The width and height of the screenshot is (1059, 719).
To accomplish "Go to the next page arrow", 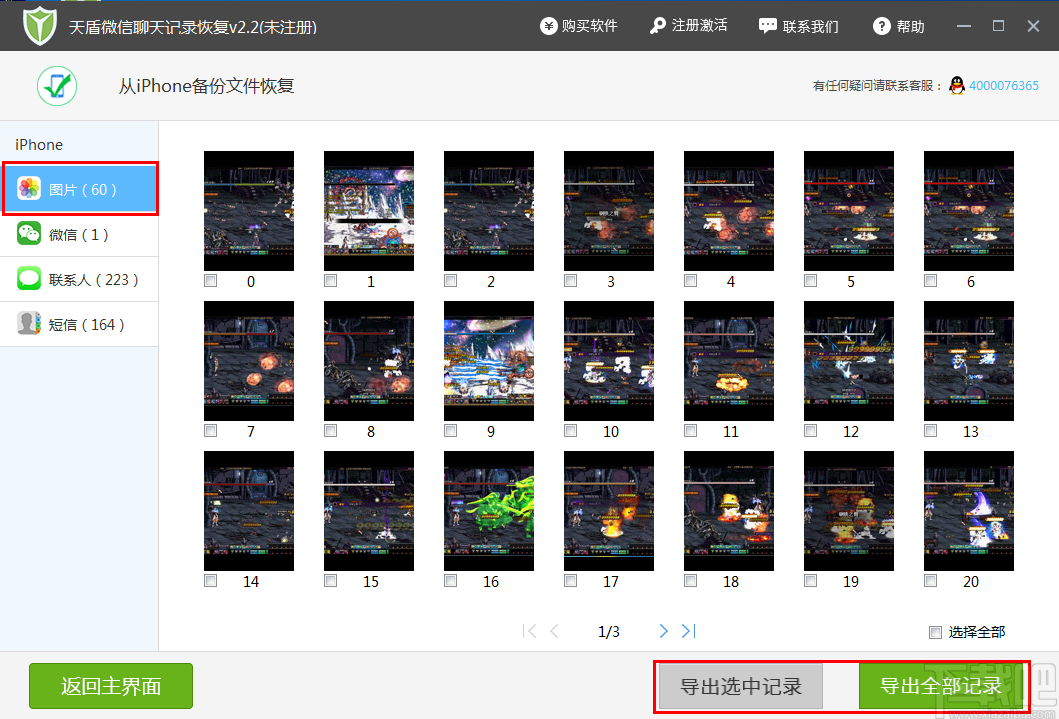I will pyautogui.click(x=663, y=631).
